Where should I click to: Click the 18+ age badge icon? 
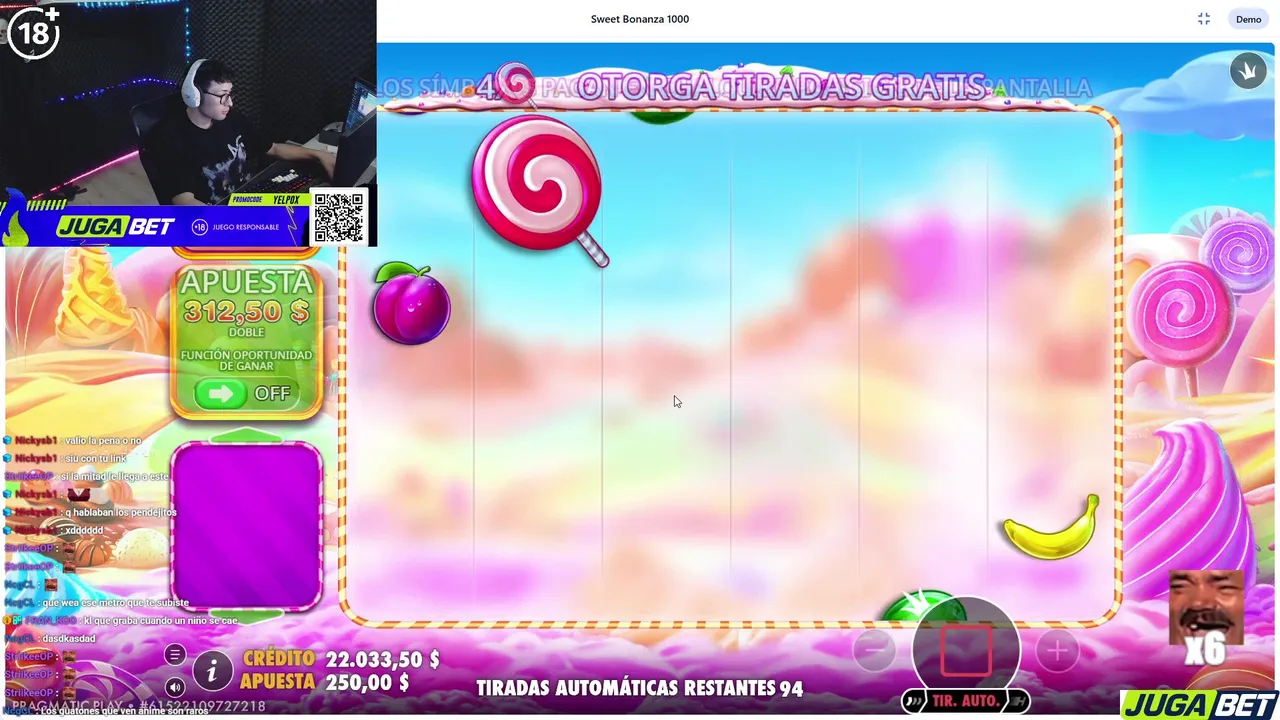tap(33, 33)
